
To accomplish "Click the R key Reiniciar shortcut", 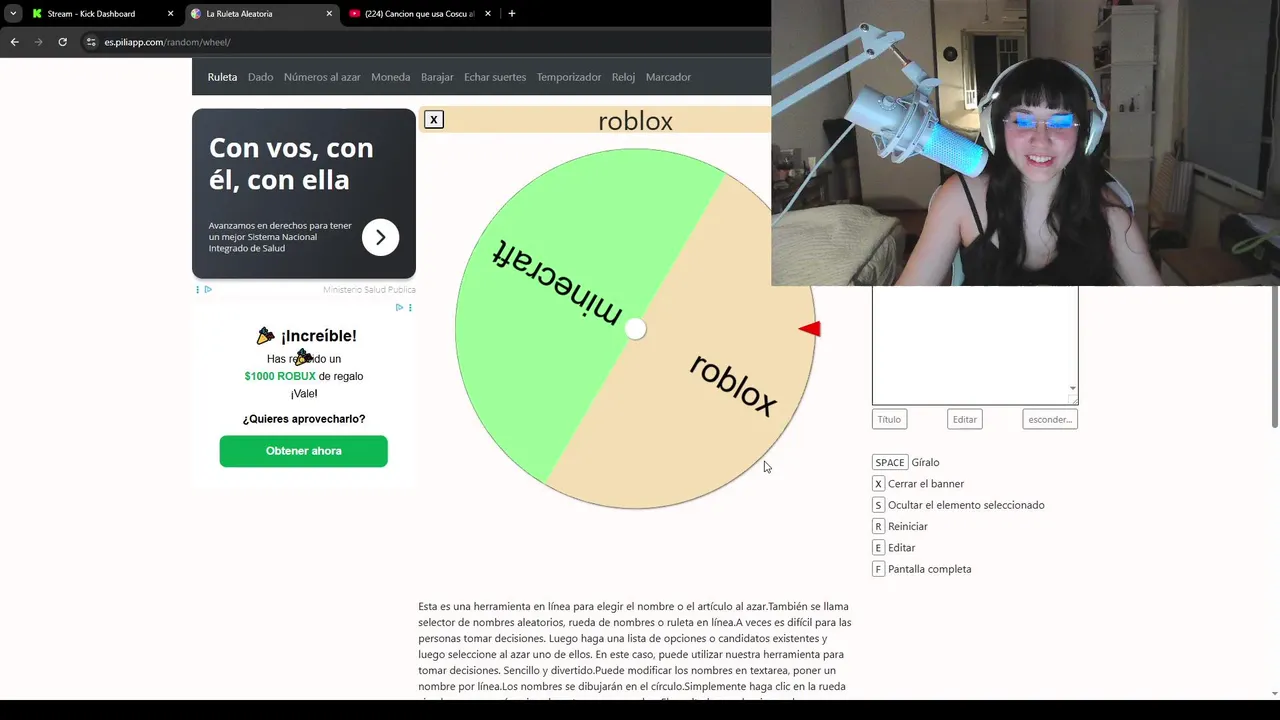I will pos(878,526).
